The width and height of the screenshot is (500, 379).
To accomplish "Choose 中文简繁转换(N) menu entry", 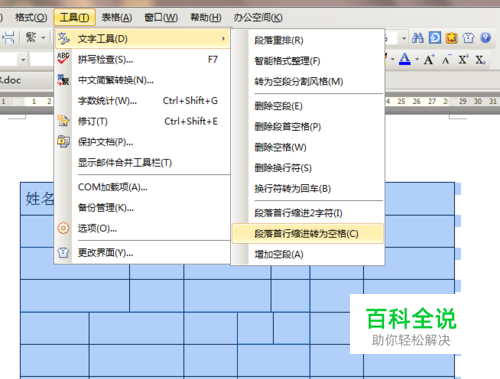I will pos(143,80).
